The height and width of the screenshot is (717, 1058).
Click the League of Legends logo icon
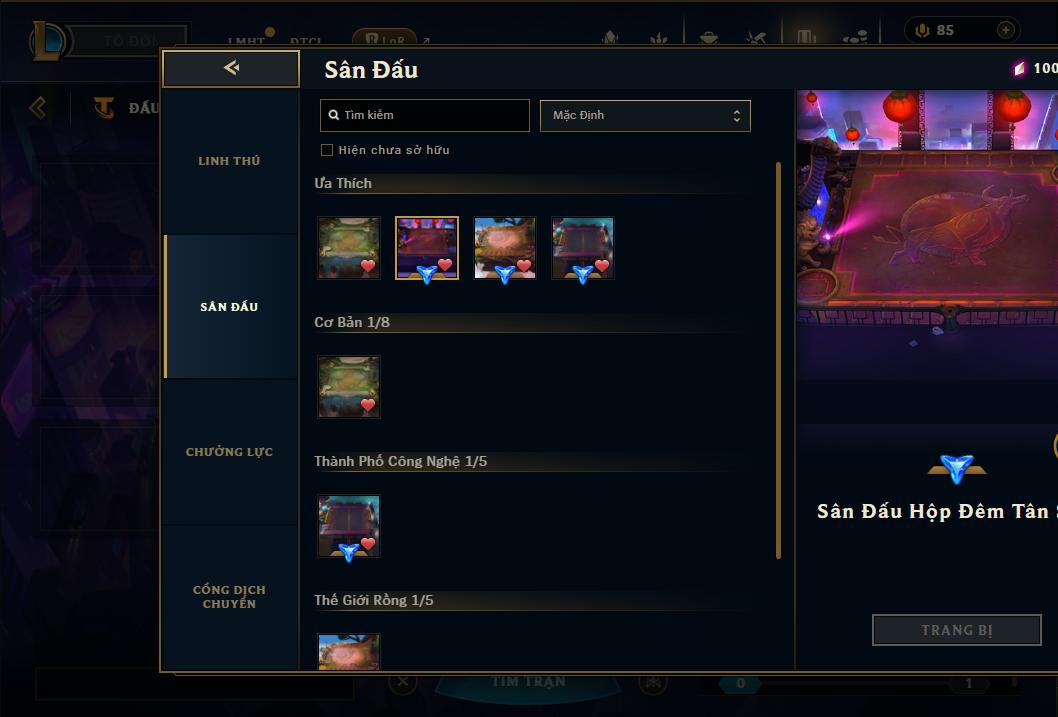[x=49, y=40]
